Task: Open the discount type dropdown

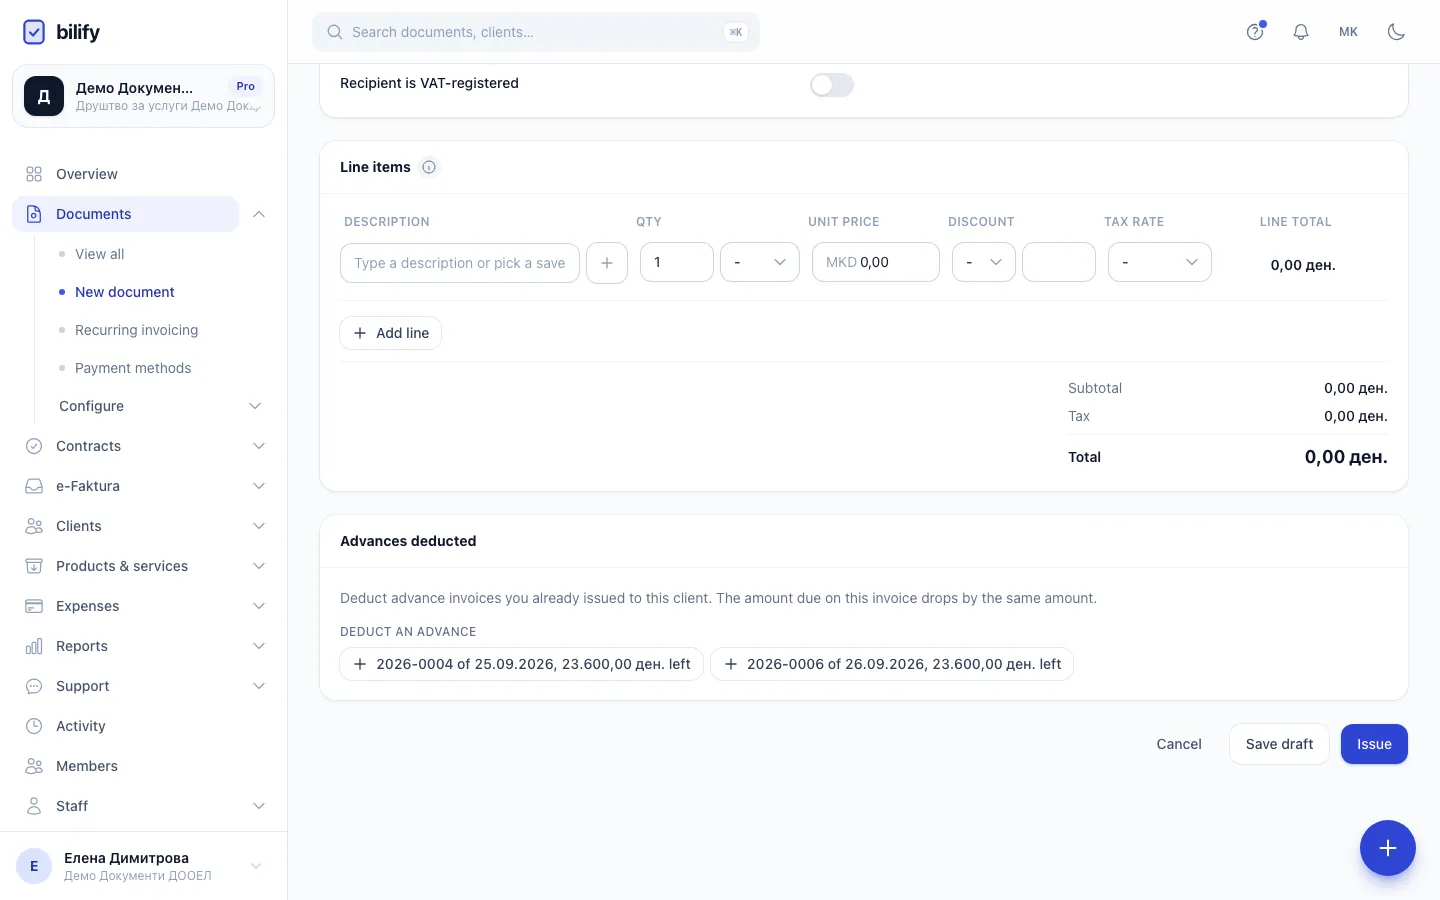Action: [x=984, y=262]
